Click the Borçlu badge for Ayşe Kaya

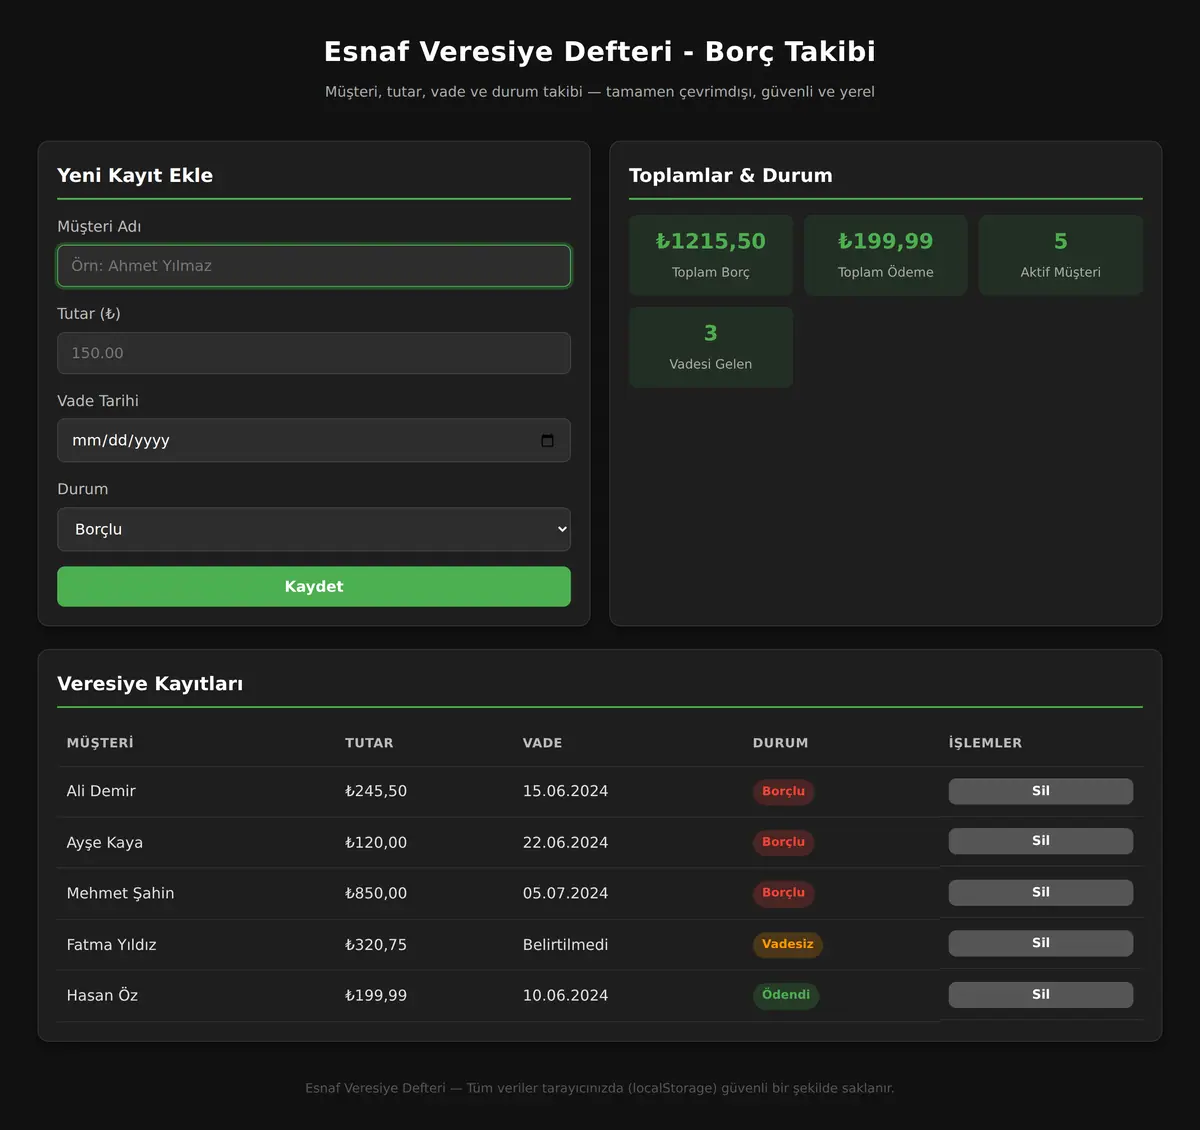tap(783, 842)
